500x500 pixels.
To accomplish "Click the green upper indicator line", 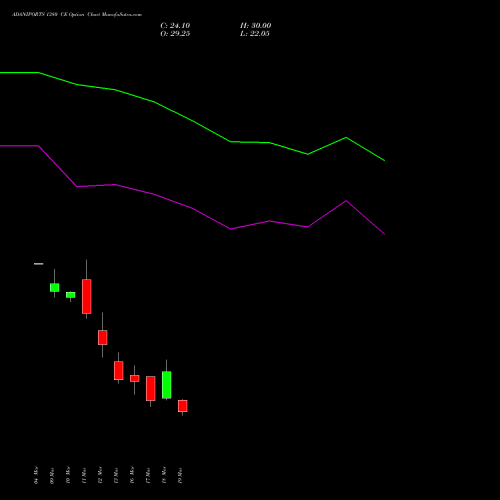I will [x=192, y=120].
